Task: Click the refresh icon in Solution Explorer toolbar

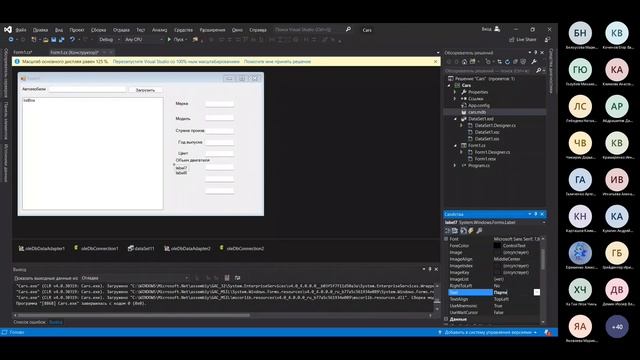Action: click(507, 62)
